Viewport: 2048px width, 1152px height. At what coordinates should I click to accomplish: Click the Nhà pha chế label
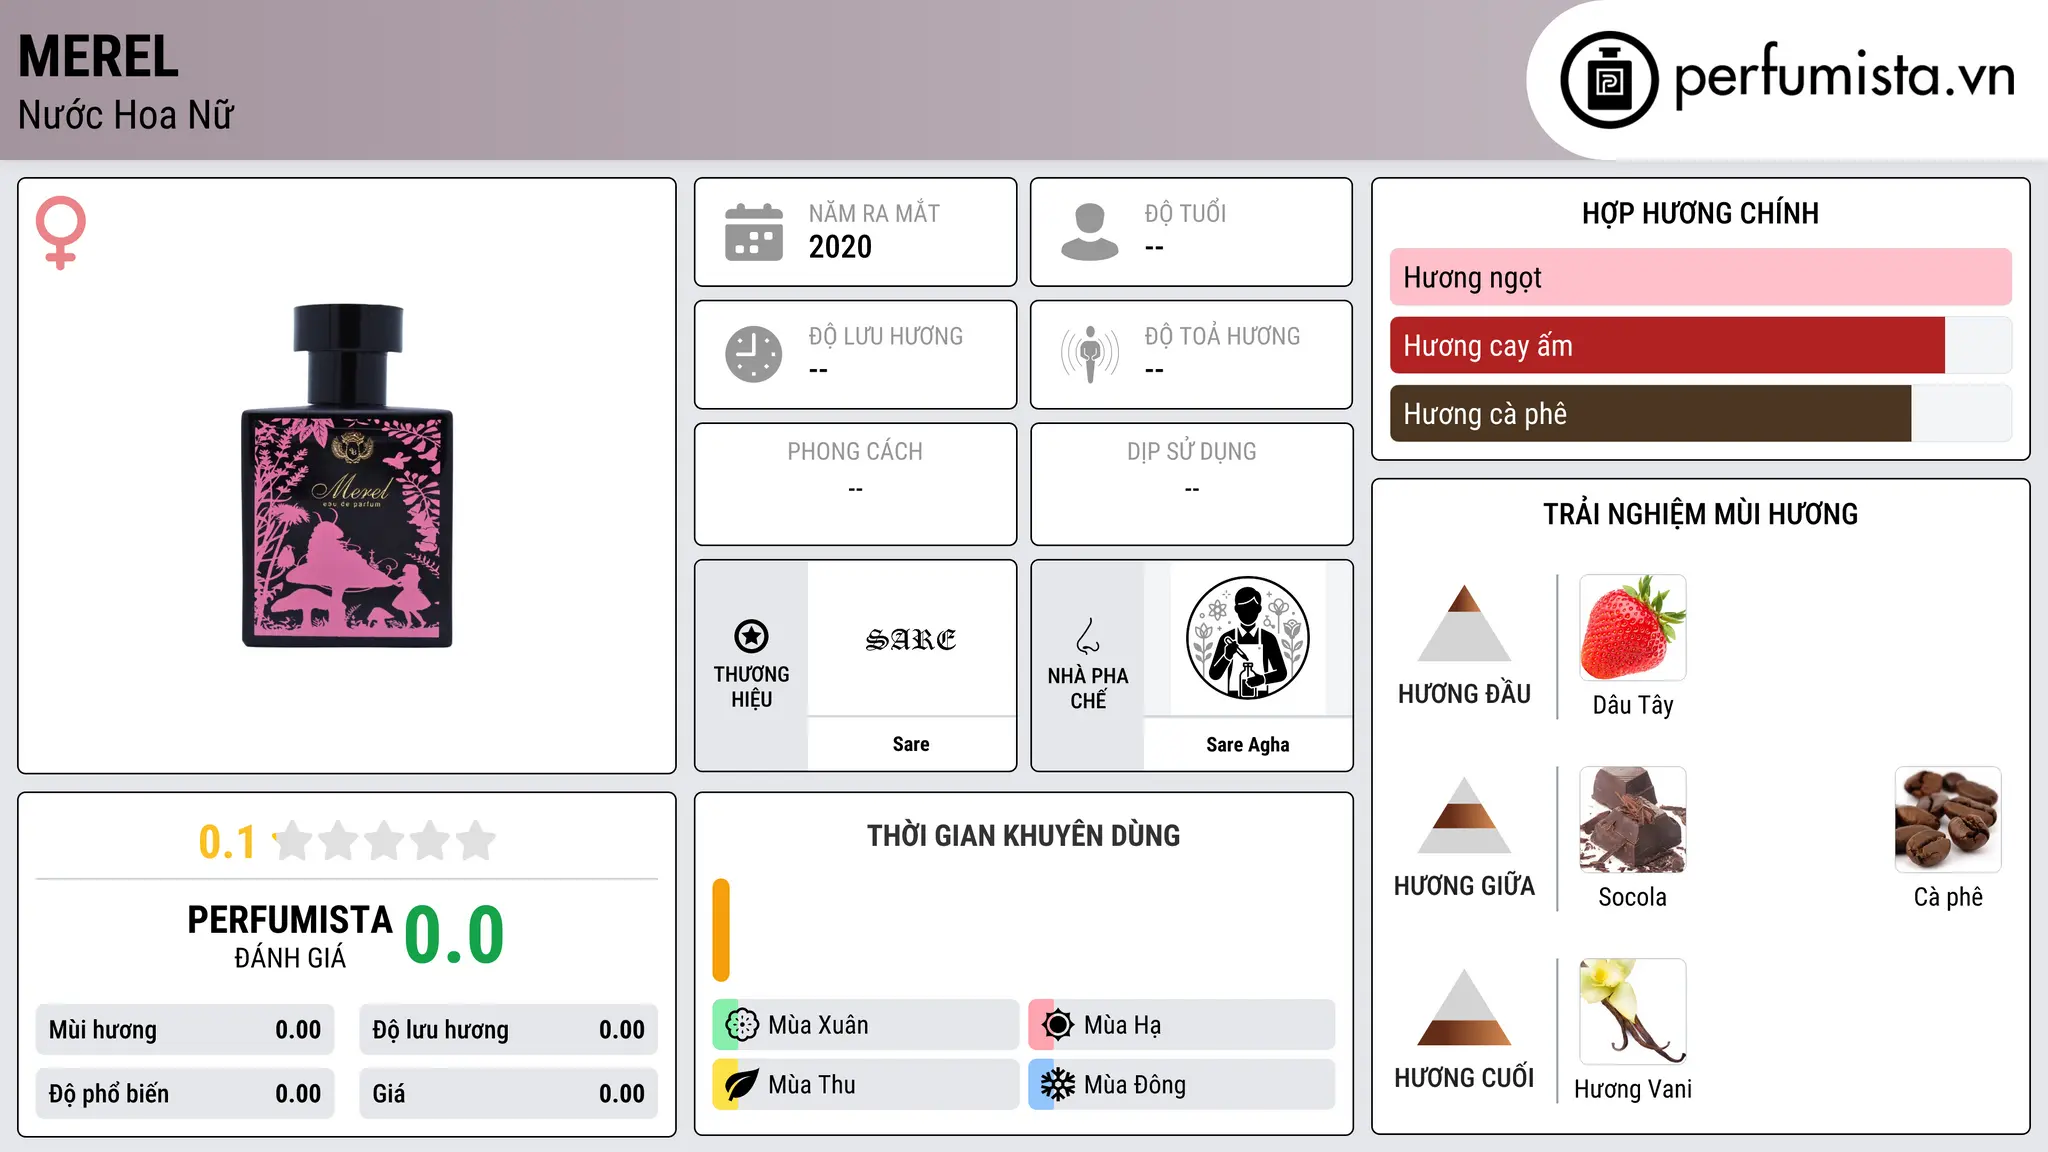coord(1088,688)
